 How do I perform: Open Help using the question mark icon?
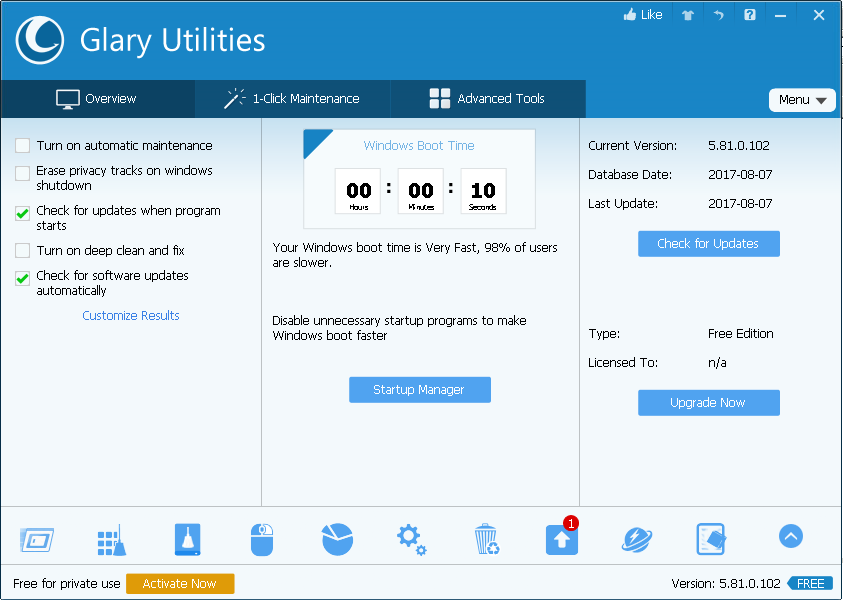(x=749, y=14)
